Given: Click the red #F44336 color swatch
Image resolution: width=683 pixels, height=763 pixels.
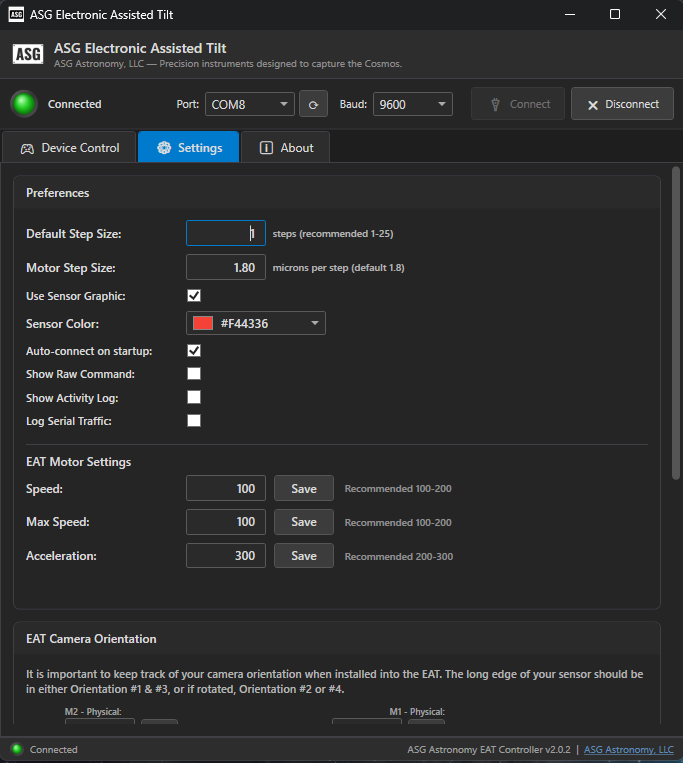Looking at the screenshot, I should point(203,323).
